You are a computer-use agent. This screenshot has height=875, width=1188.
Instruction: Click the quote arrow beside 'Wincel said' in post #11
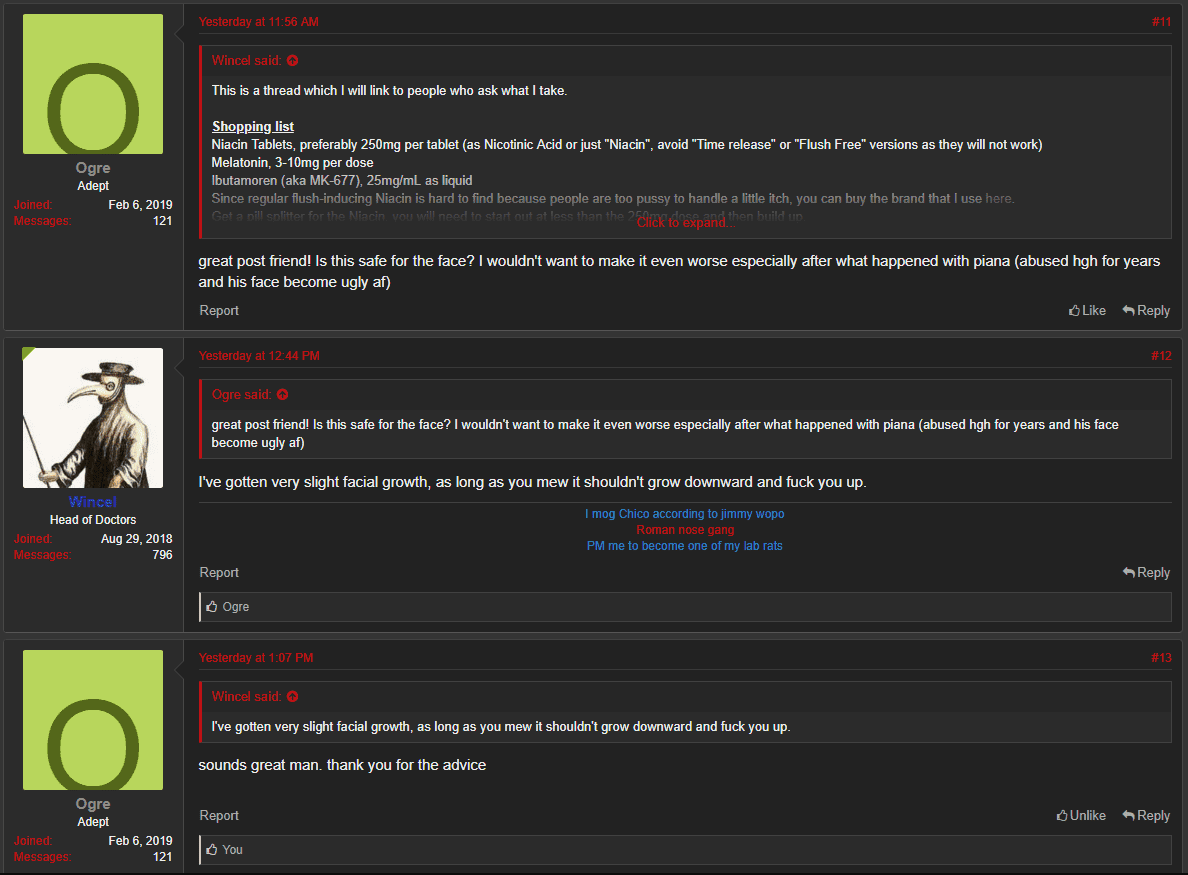coord(292,61)
